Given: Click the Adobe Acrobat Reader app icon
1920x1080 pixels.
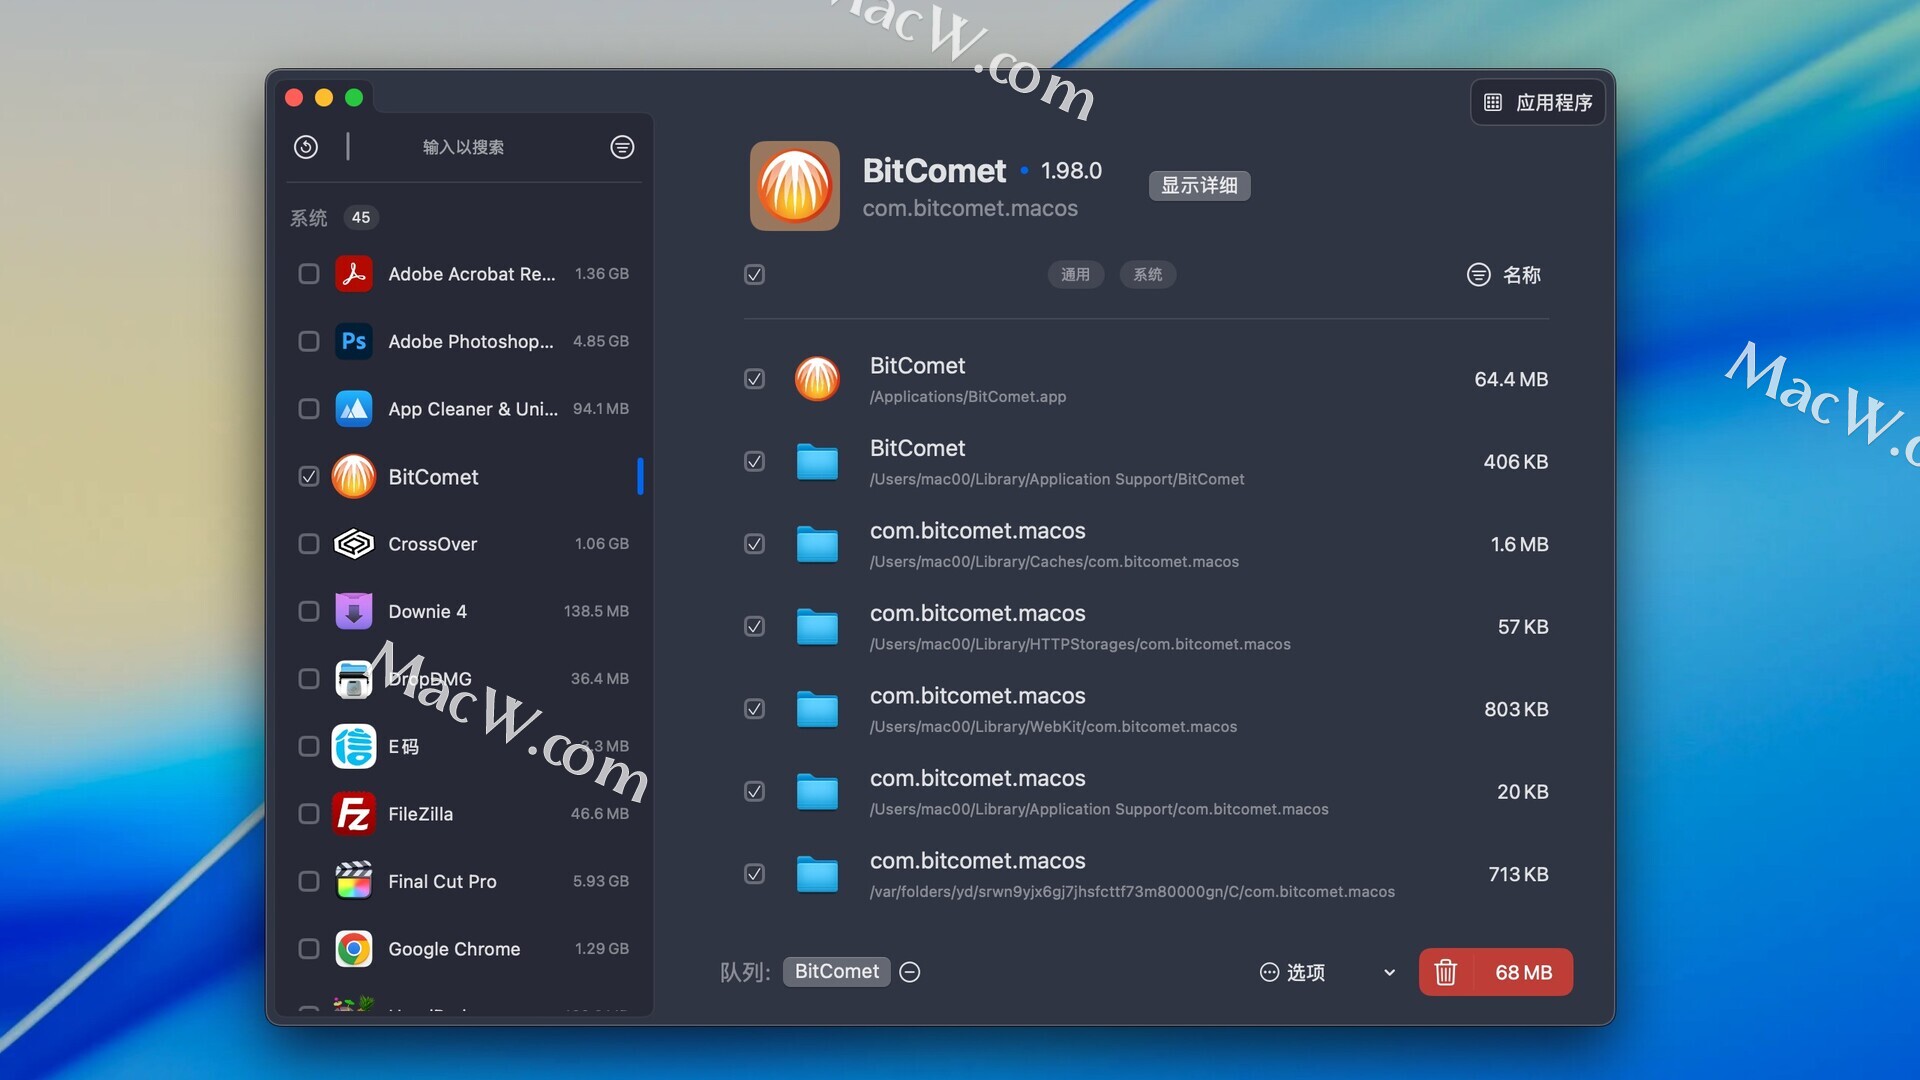Looking at the screenshot, I should [354, 274].
